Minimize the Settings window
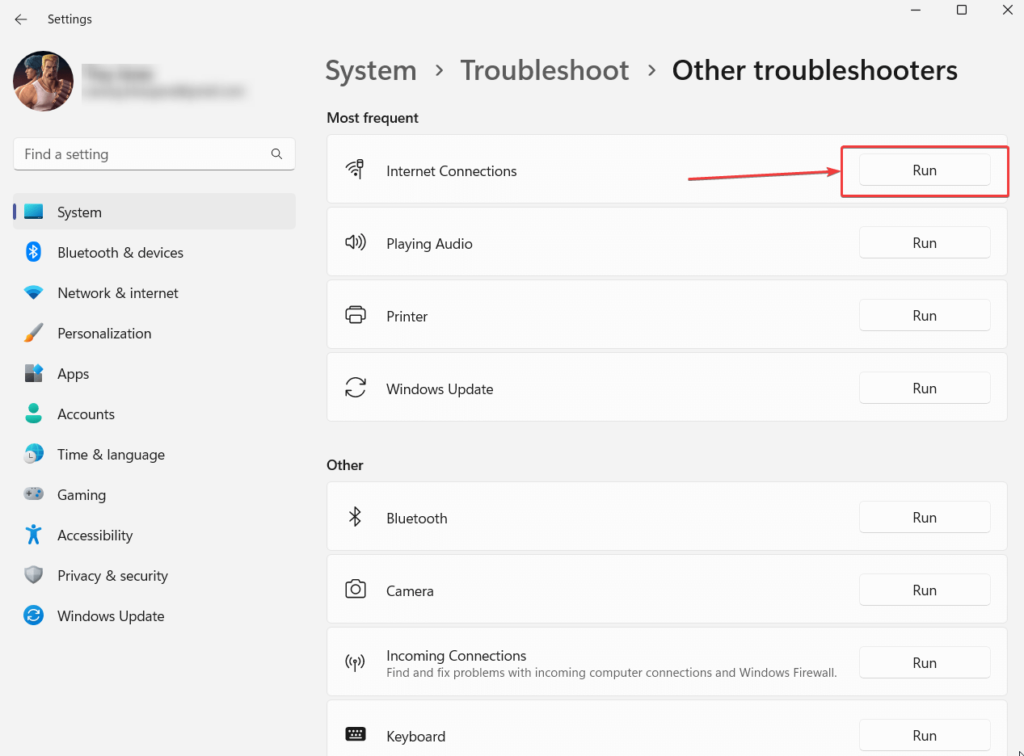Viewport: 1024px width, 756px height. 916,10
